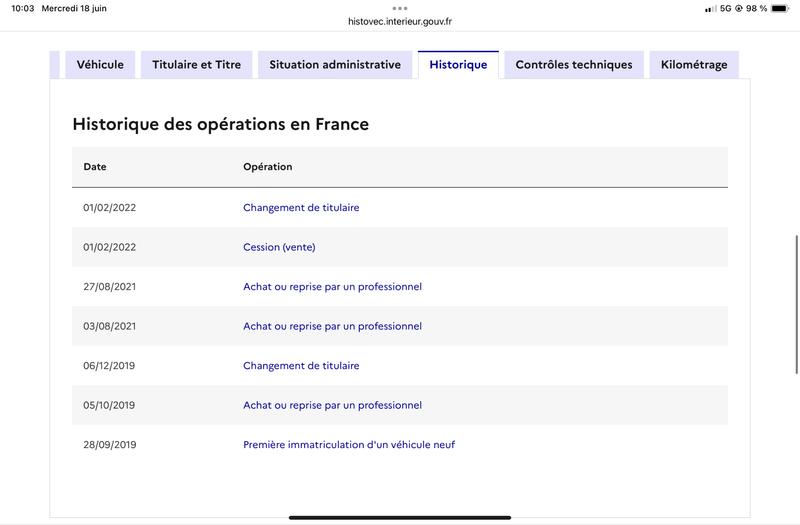Switch to the Kilométrage tab
This screenshot has width=800, height=525.
(x=694, y=65)
